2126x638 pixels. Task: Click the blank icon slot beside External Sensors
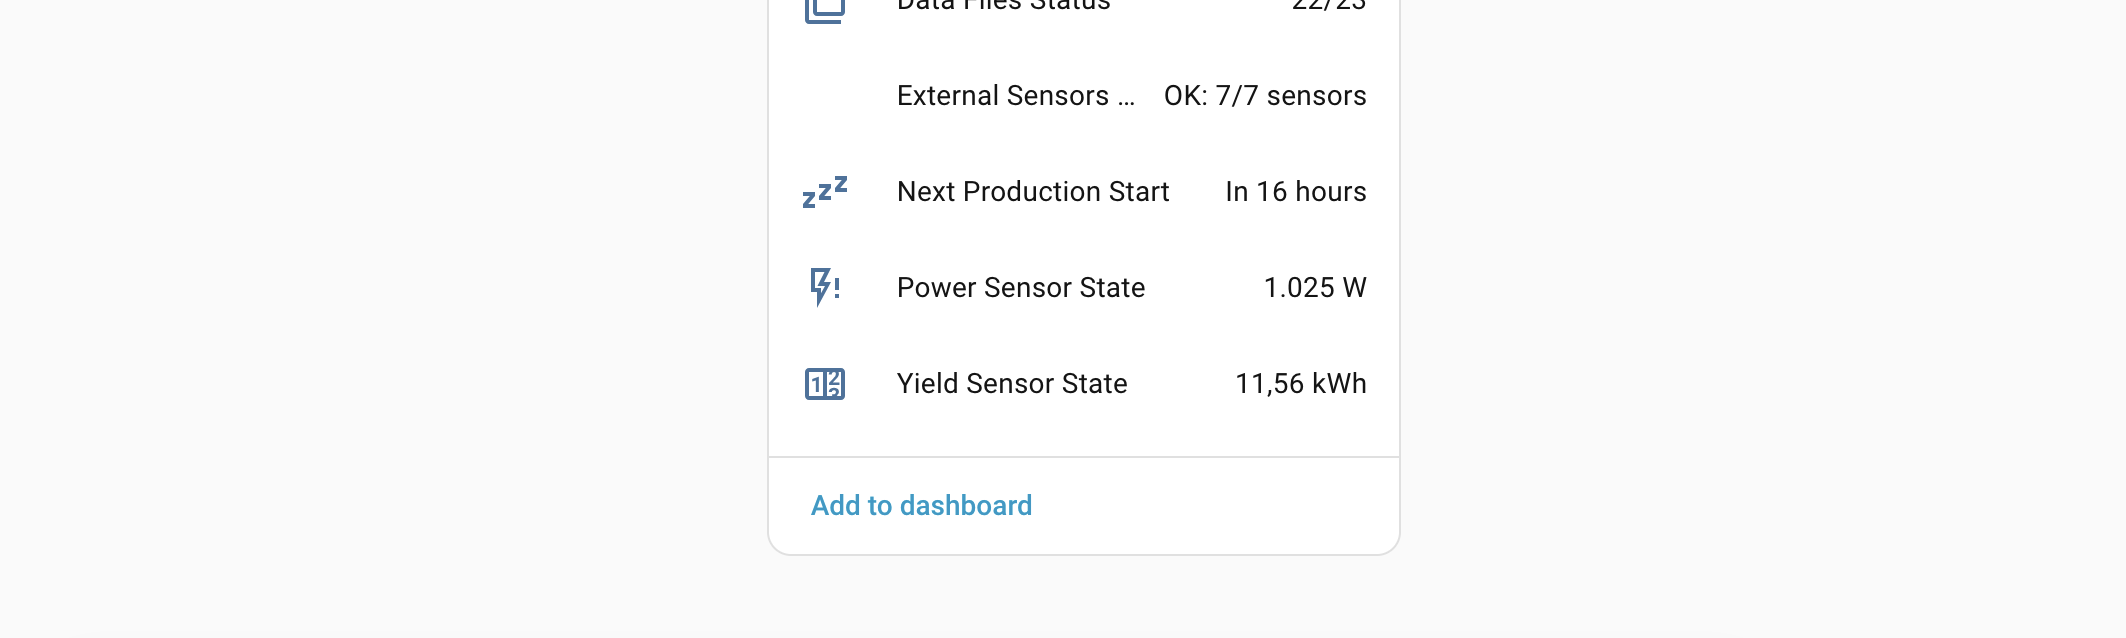[x=825, y=96]
